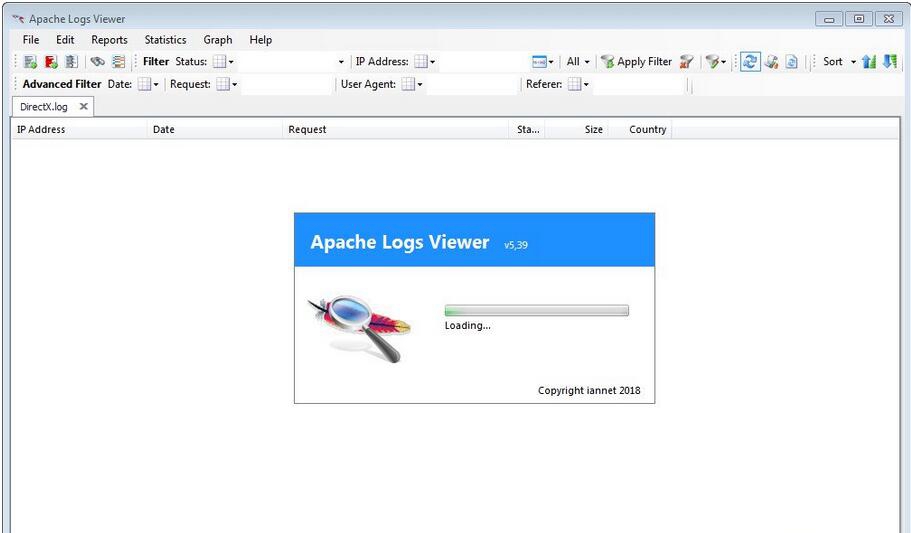Open the Reports menu
Screen dimensions: 911x533
click(109, 40)
